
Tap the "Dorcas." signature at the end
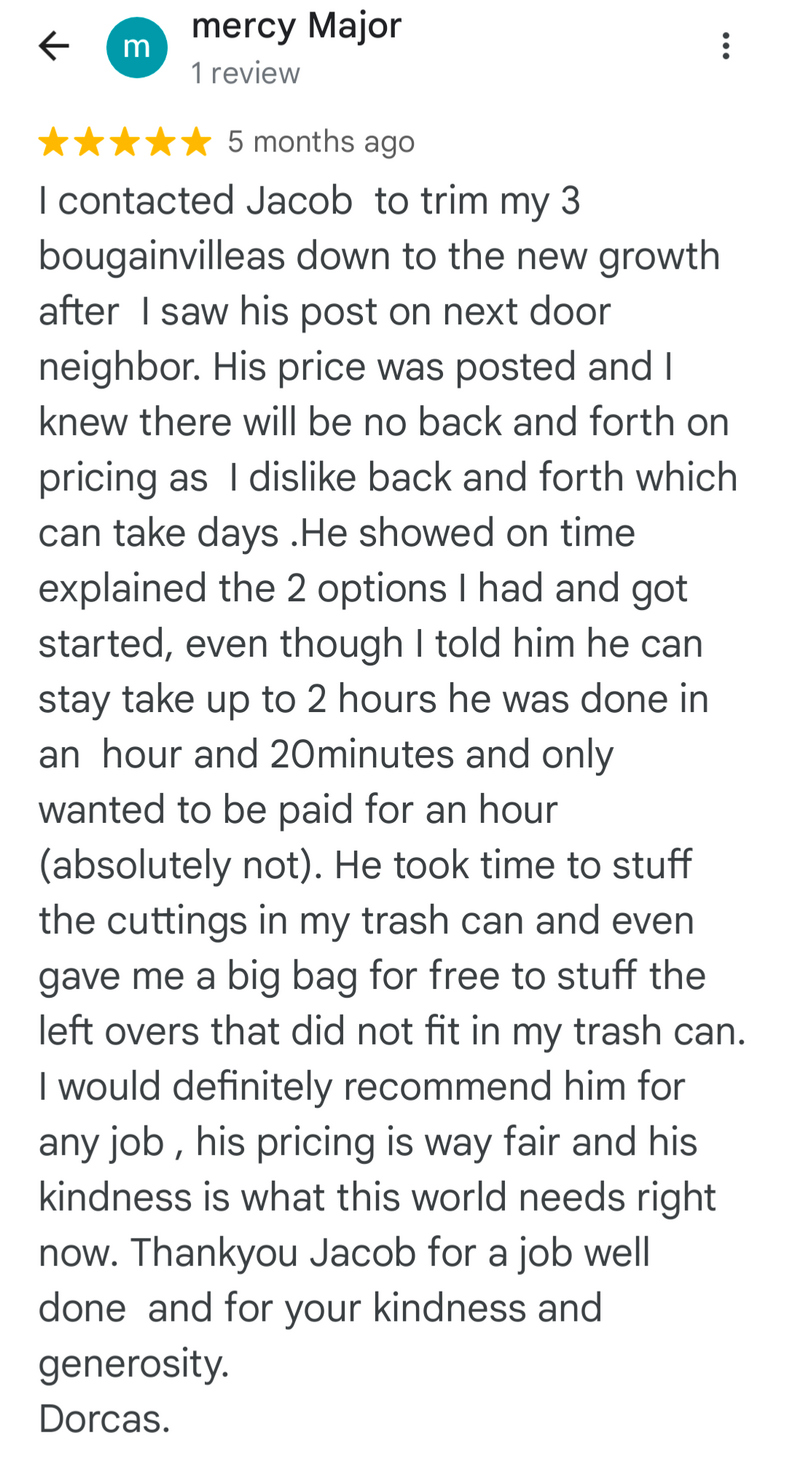pyautogui.click(x=104, y=1418)
